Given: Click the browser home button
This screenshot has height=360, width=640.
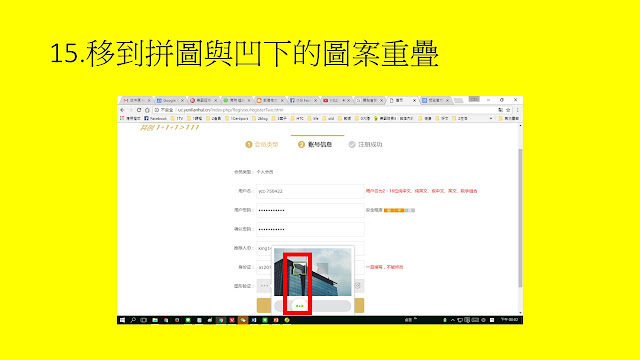Looking at the screenshot, I should tap(147, 110).
